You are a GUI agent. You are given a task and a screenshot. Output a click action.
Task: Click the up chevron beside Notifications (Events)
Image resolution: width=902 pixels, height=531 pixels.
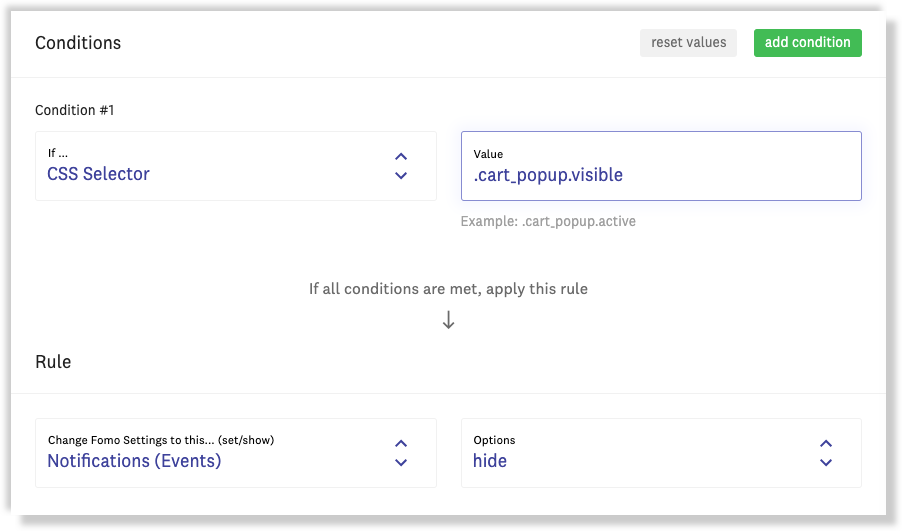point(401,443)
